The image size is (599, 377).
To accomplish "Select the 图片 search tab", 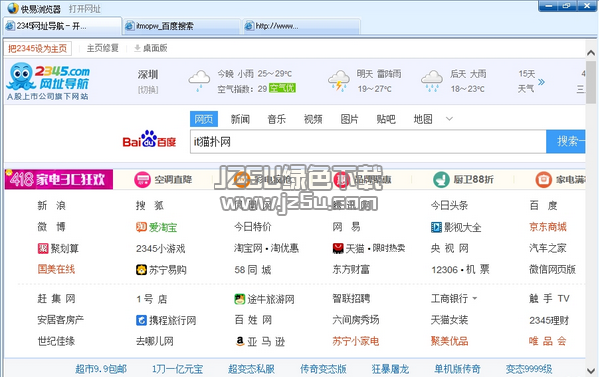I will coord(350,119).
